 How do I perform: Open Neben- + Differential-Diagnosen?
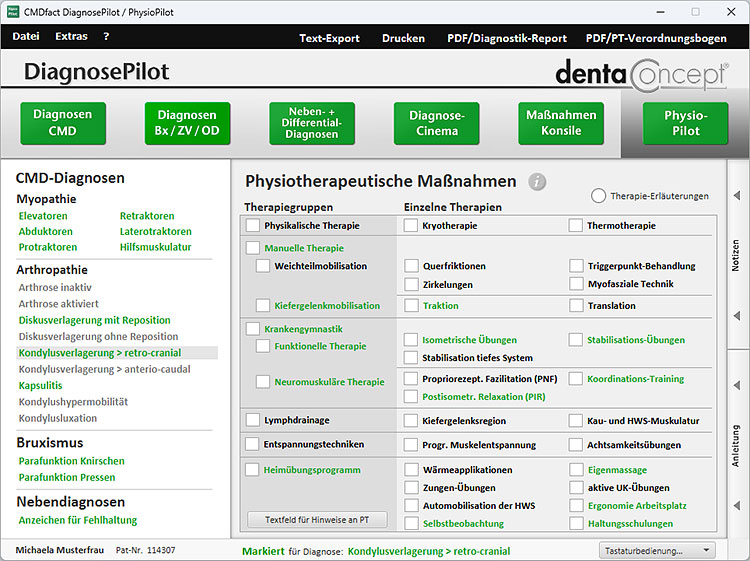point(312,123)
